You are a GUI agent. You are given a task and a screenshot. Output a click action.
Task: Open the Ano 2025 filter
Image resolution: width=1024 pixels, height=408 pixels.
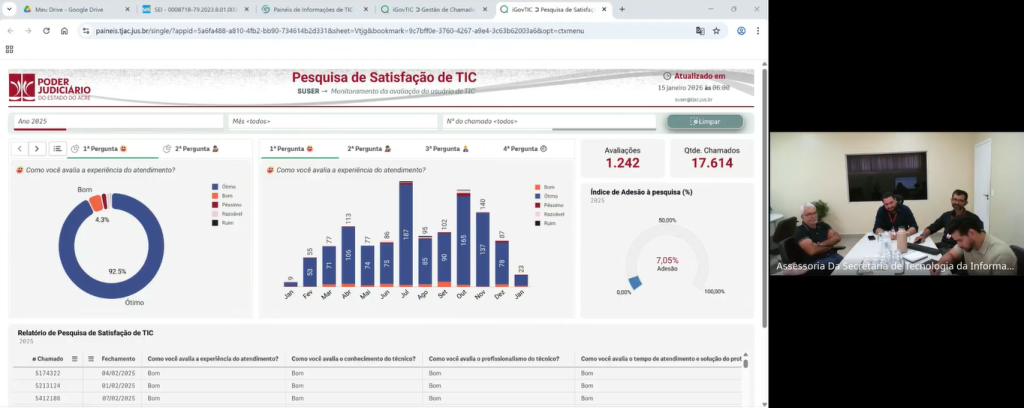tap(118, 121)
